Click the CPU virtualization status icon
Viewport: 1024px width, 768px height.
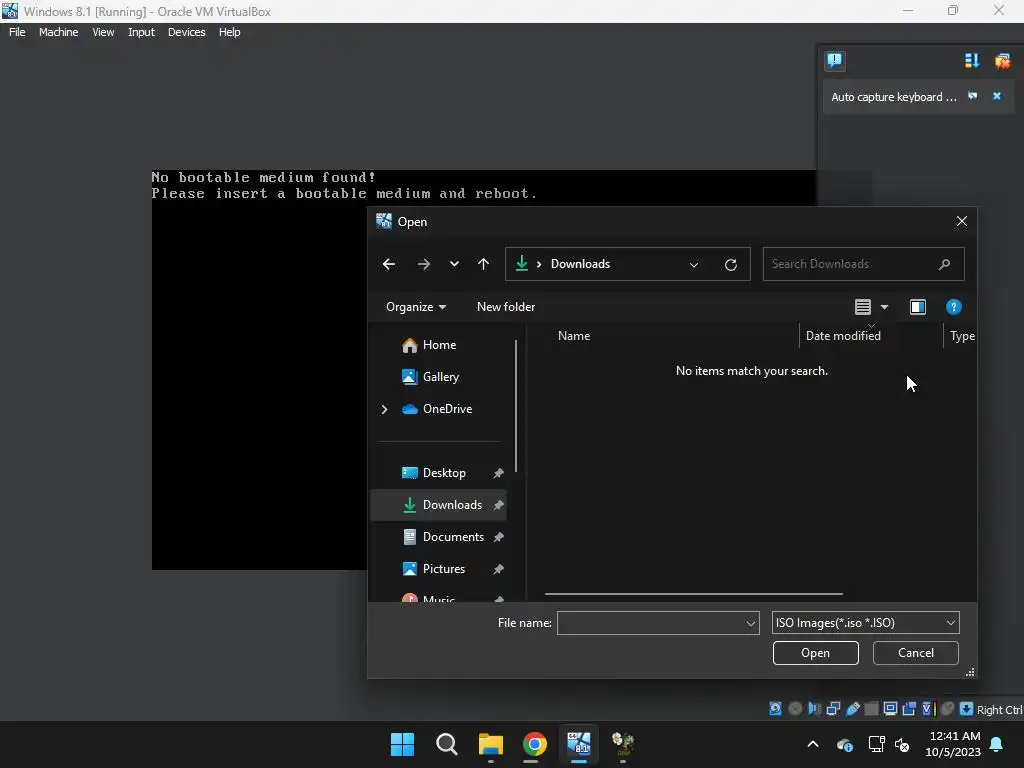click(x=928, y=709)
